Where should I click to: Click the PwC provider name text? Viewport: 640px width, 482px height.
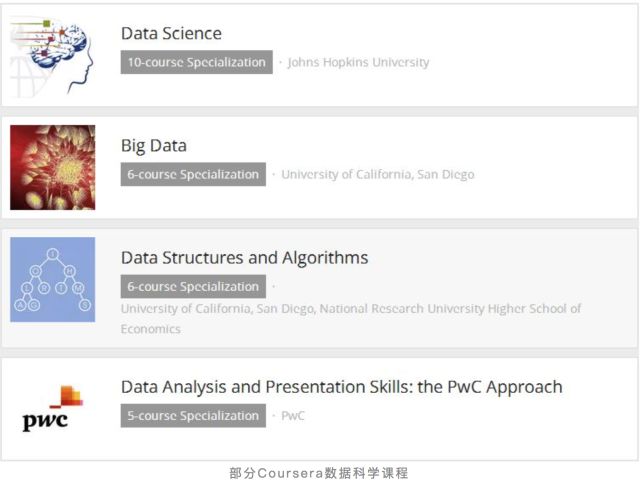[293, 415]
